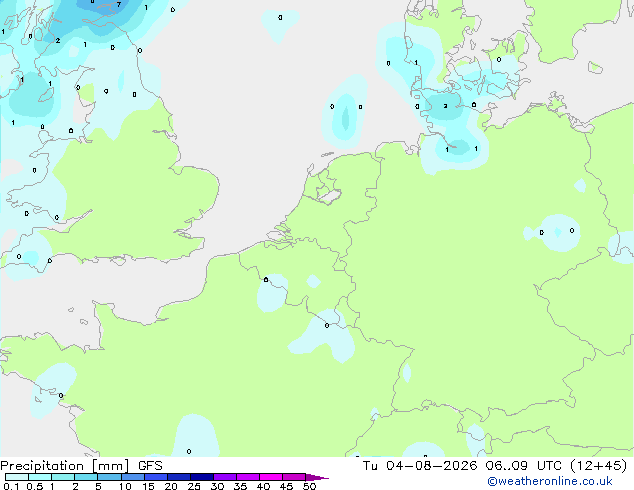Select the 2–5 mm legend color swatch
This screenshot has height=490, width=634.
point(86,477)
